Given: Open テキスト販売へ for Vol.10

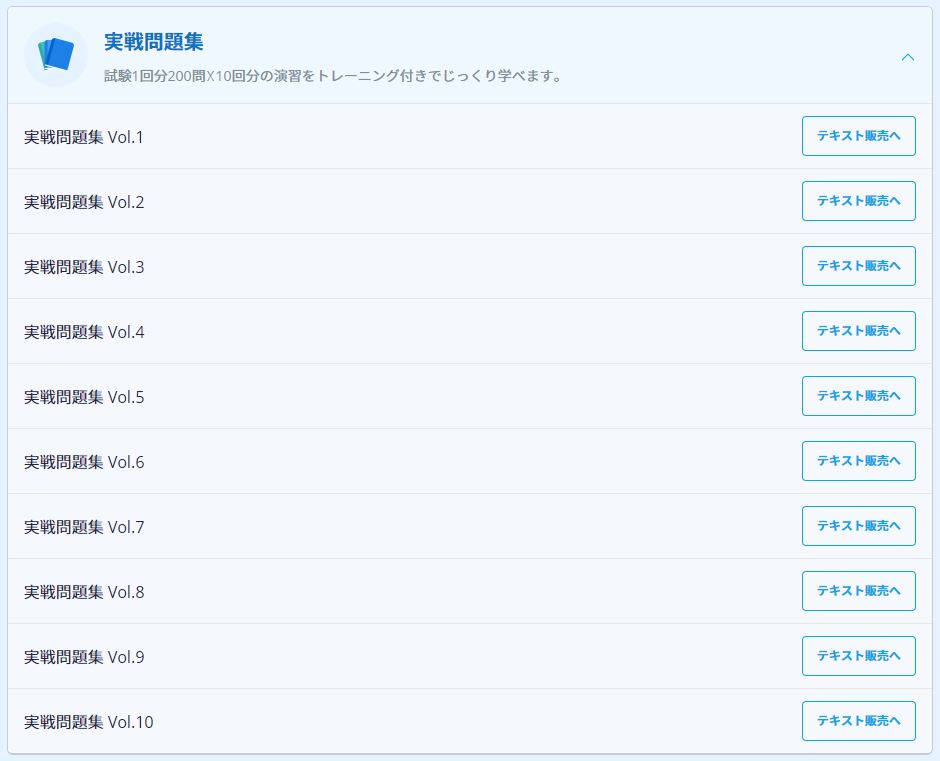Looking at the screenshot, I should click(x=858, y=721).
